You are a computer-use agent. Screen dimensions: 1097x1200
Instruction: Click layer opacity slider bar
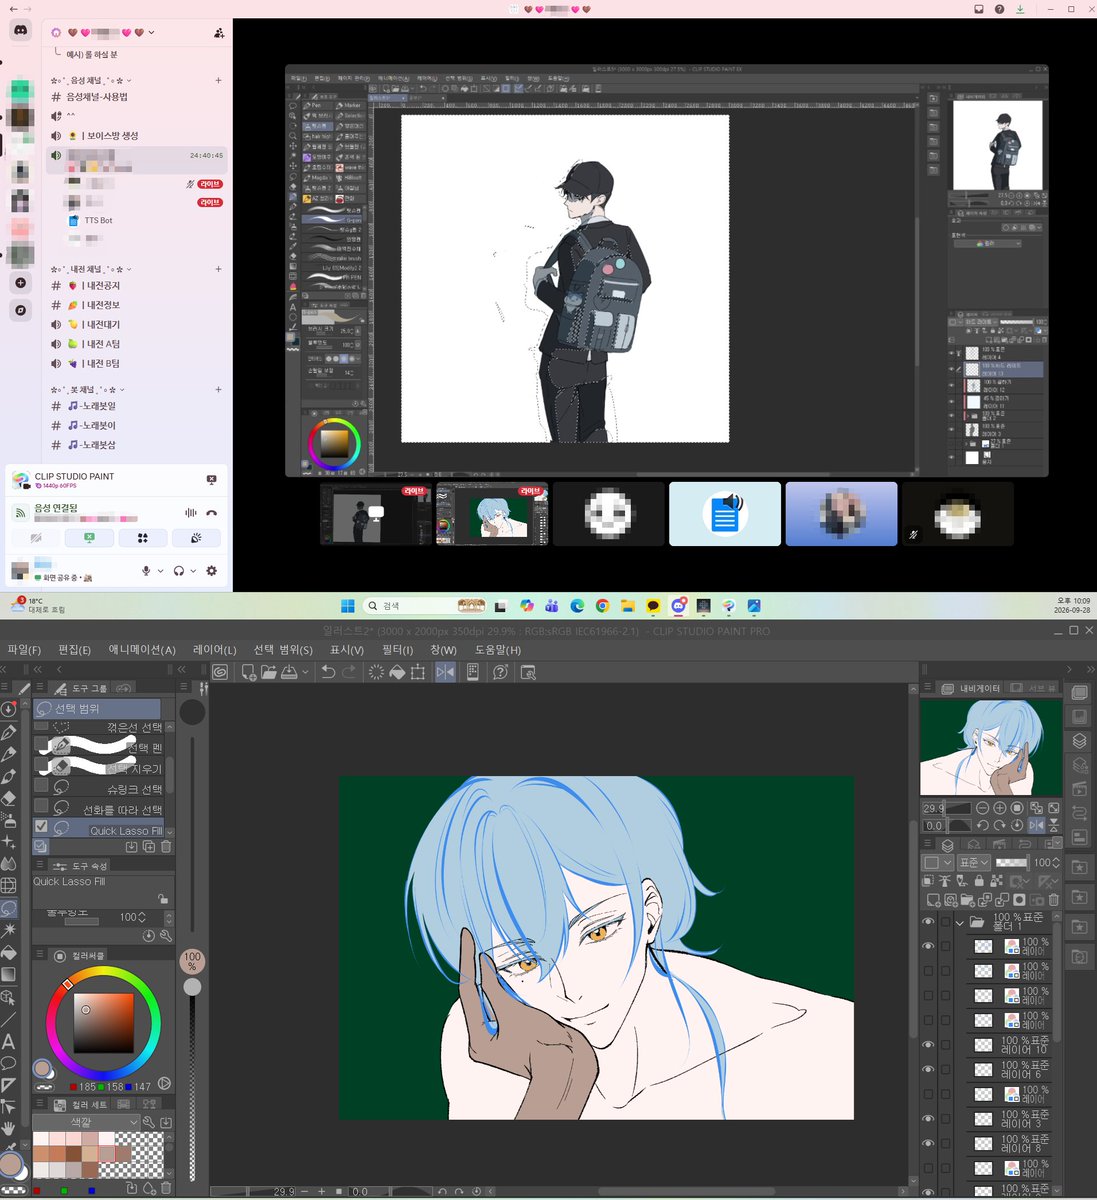[1012, 862]
